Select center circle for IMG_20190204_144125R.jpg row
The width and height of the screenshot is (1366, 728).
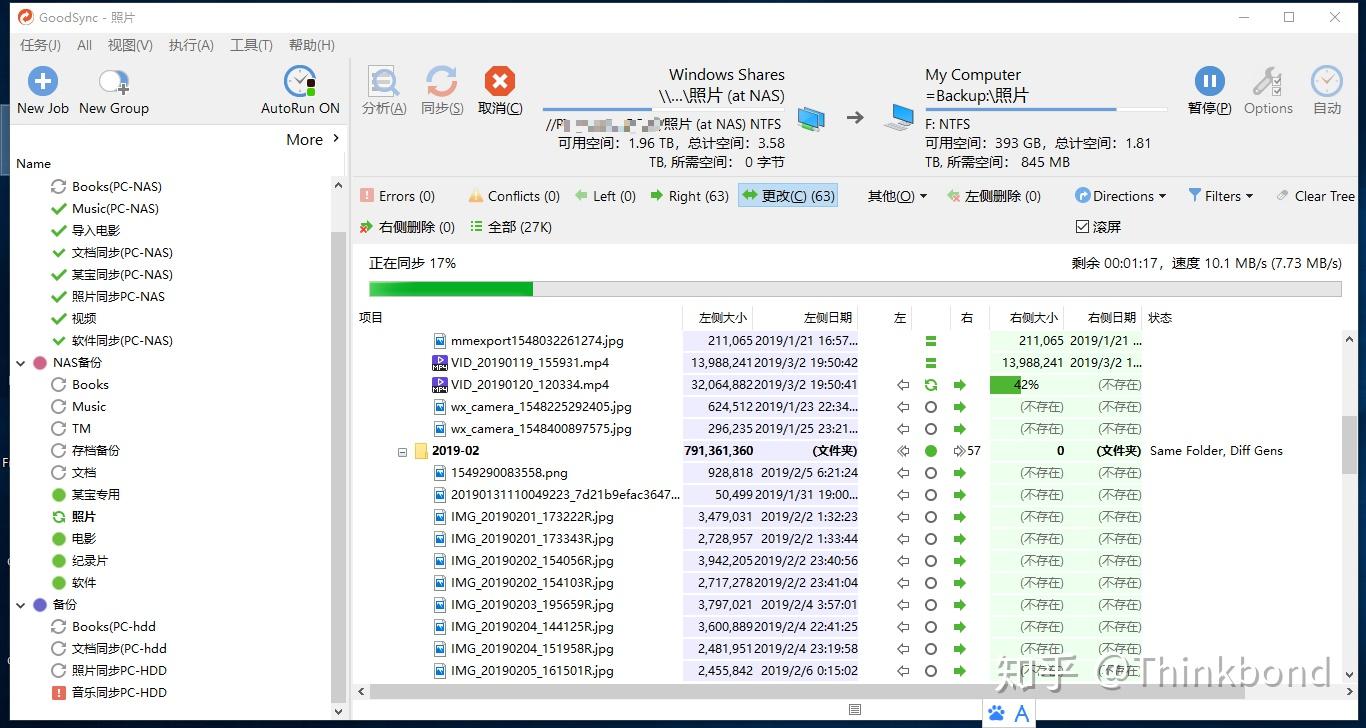(931, 627)
